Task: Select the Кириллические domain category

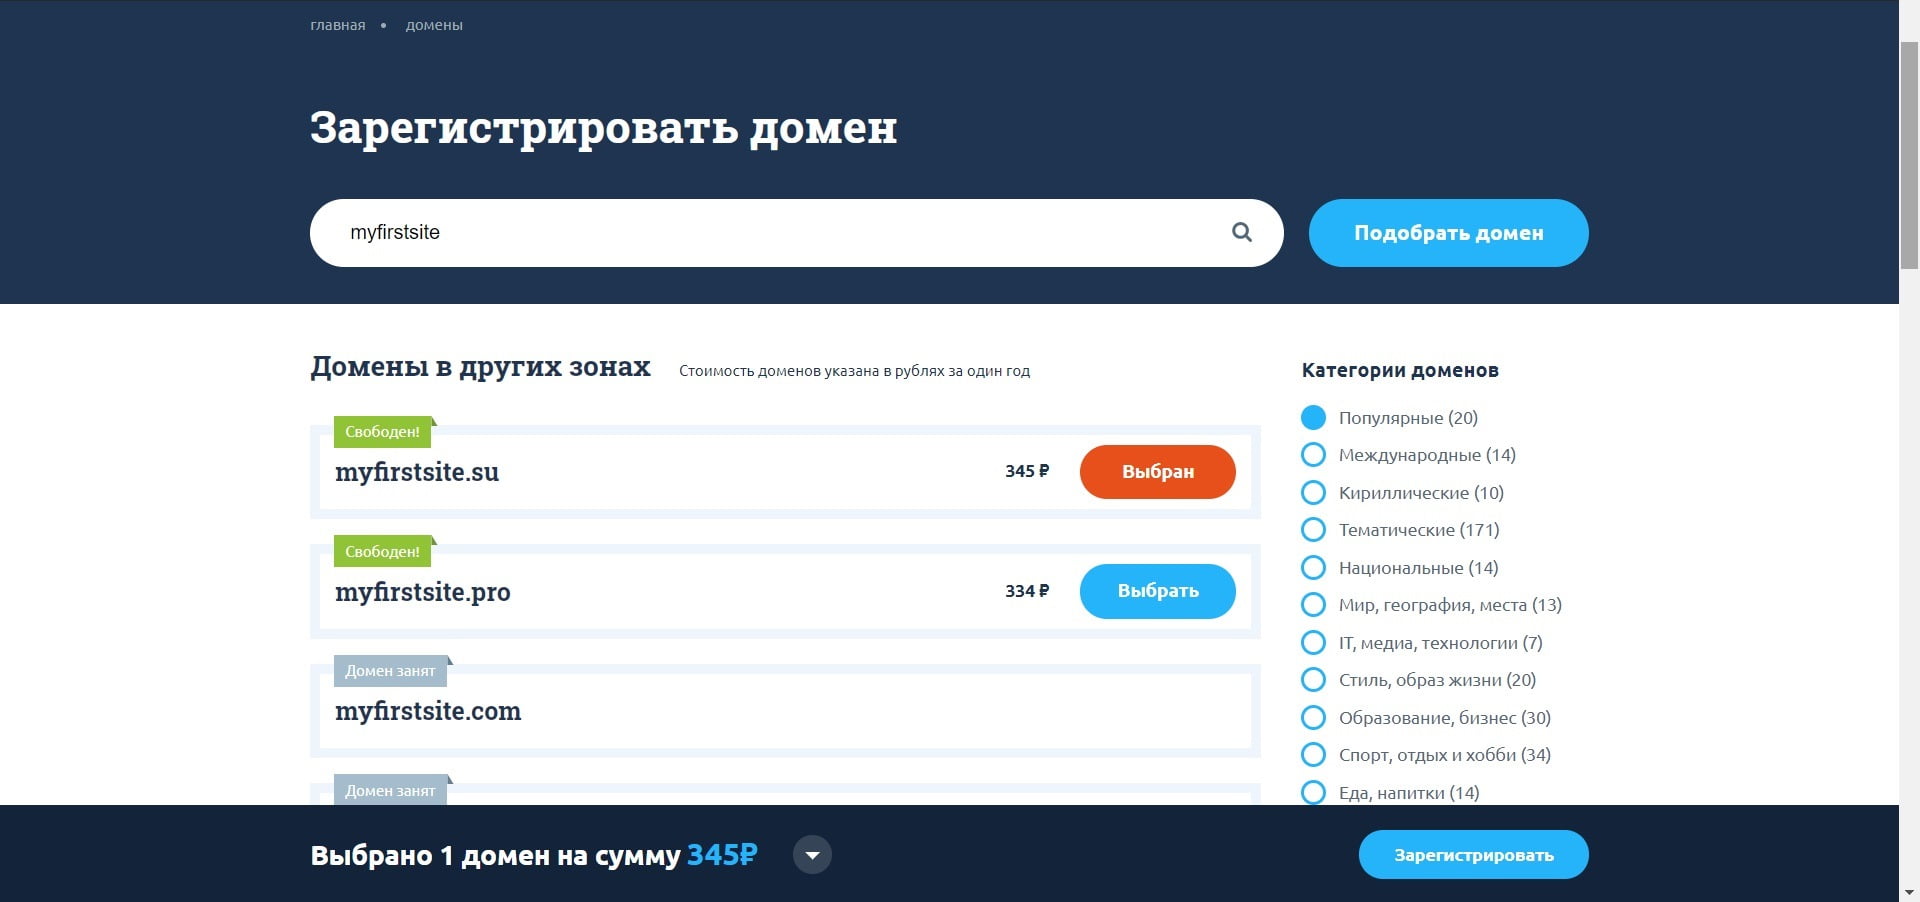Action: 1313,493
